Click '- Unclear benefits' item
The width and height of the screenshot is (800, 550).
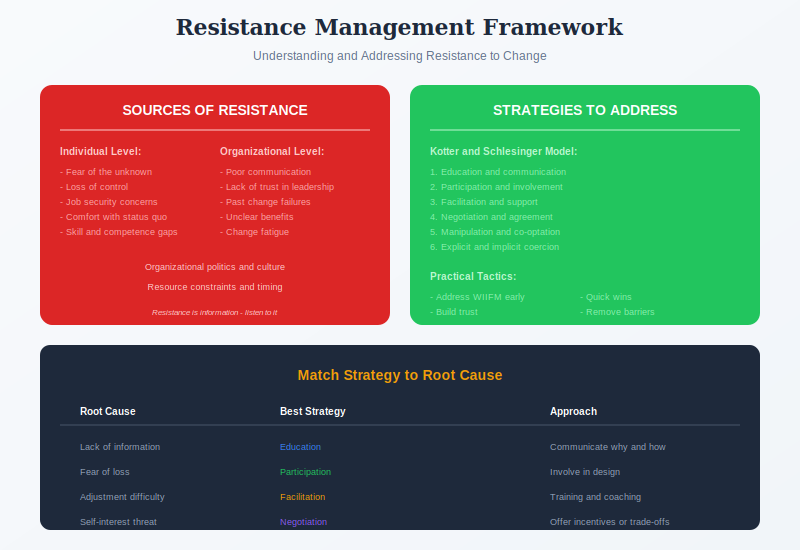pos(257,217)
